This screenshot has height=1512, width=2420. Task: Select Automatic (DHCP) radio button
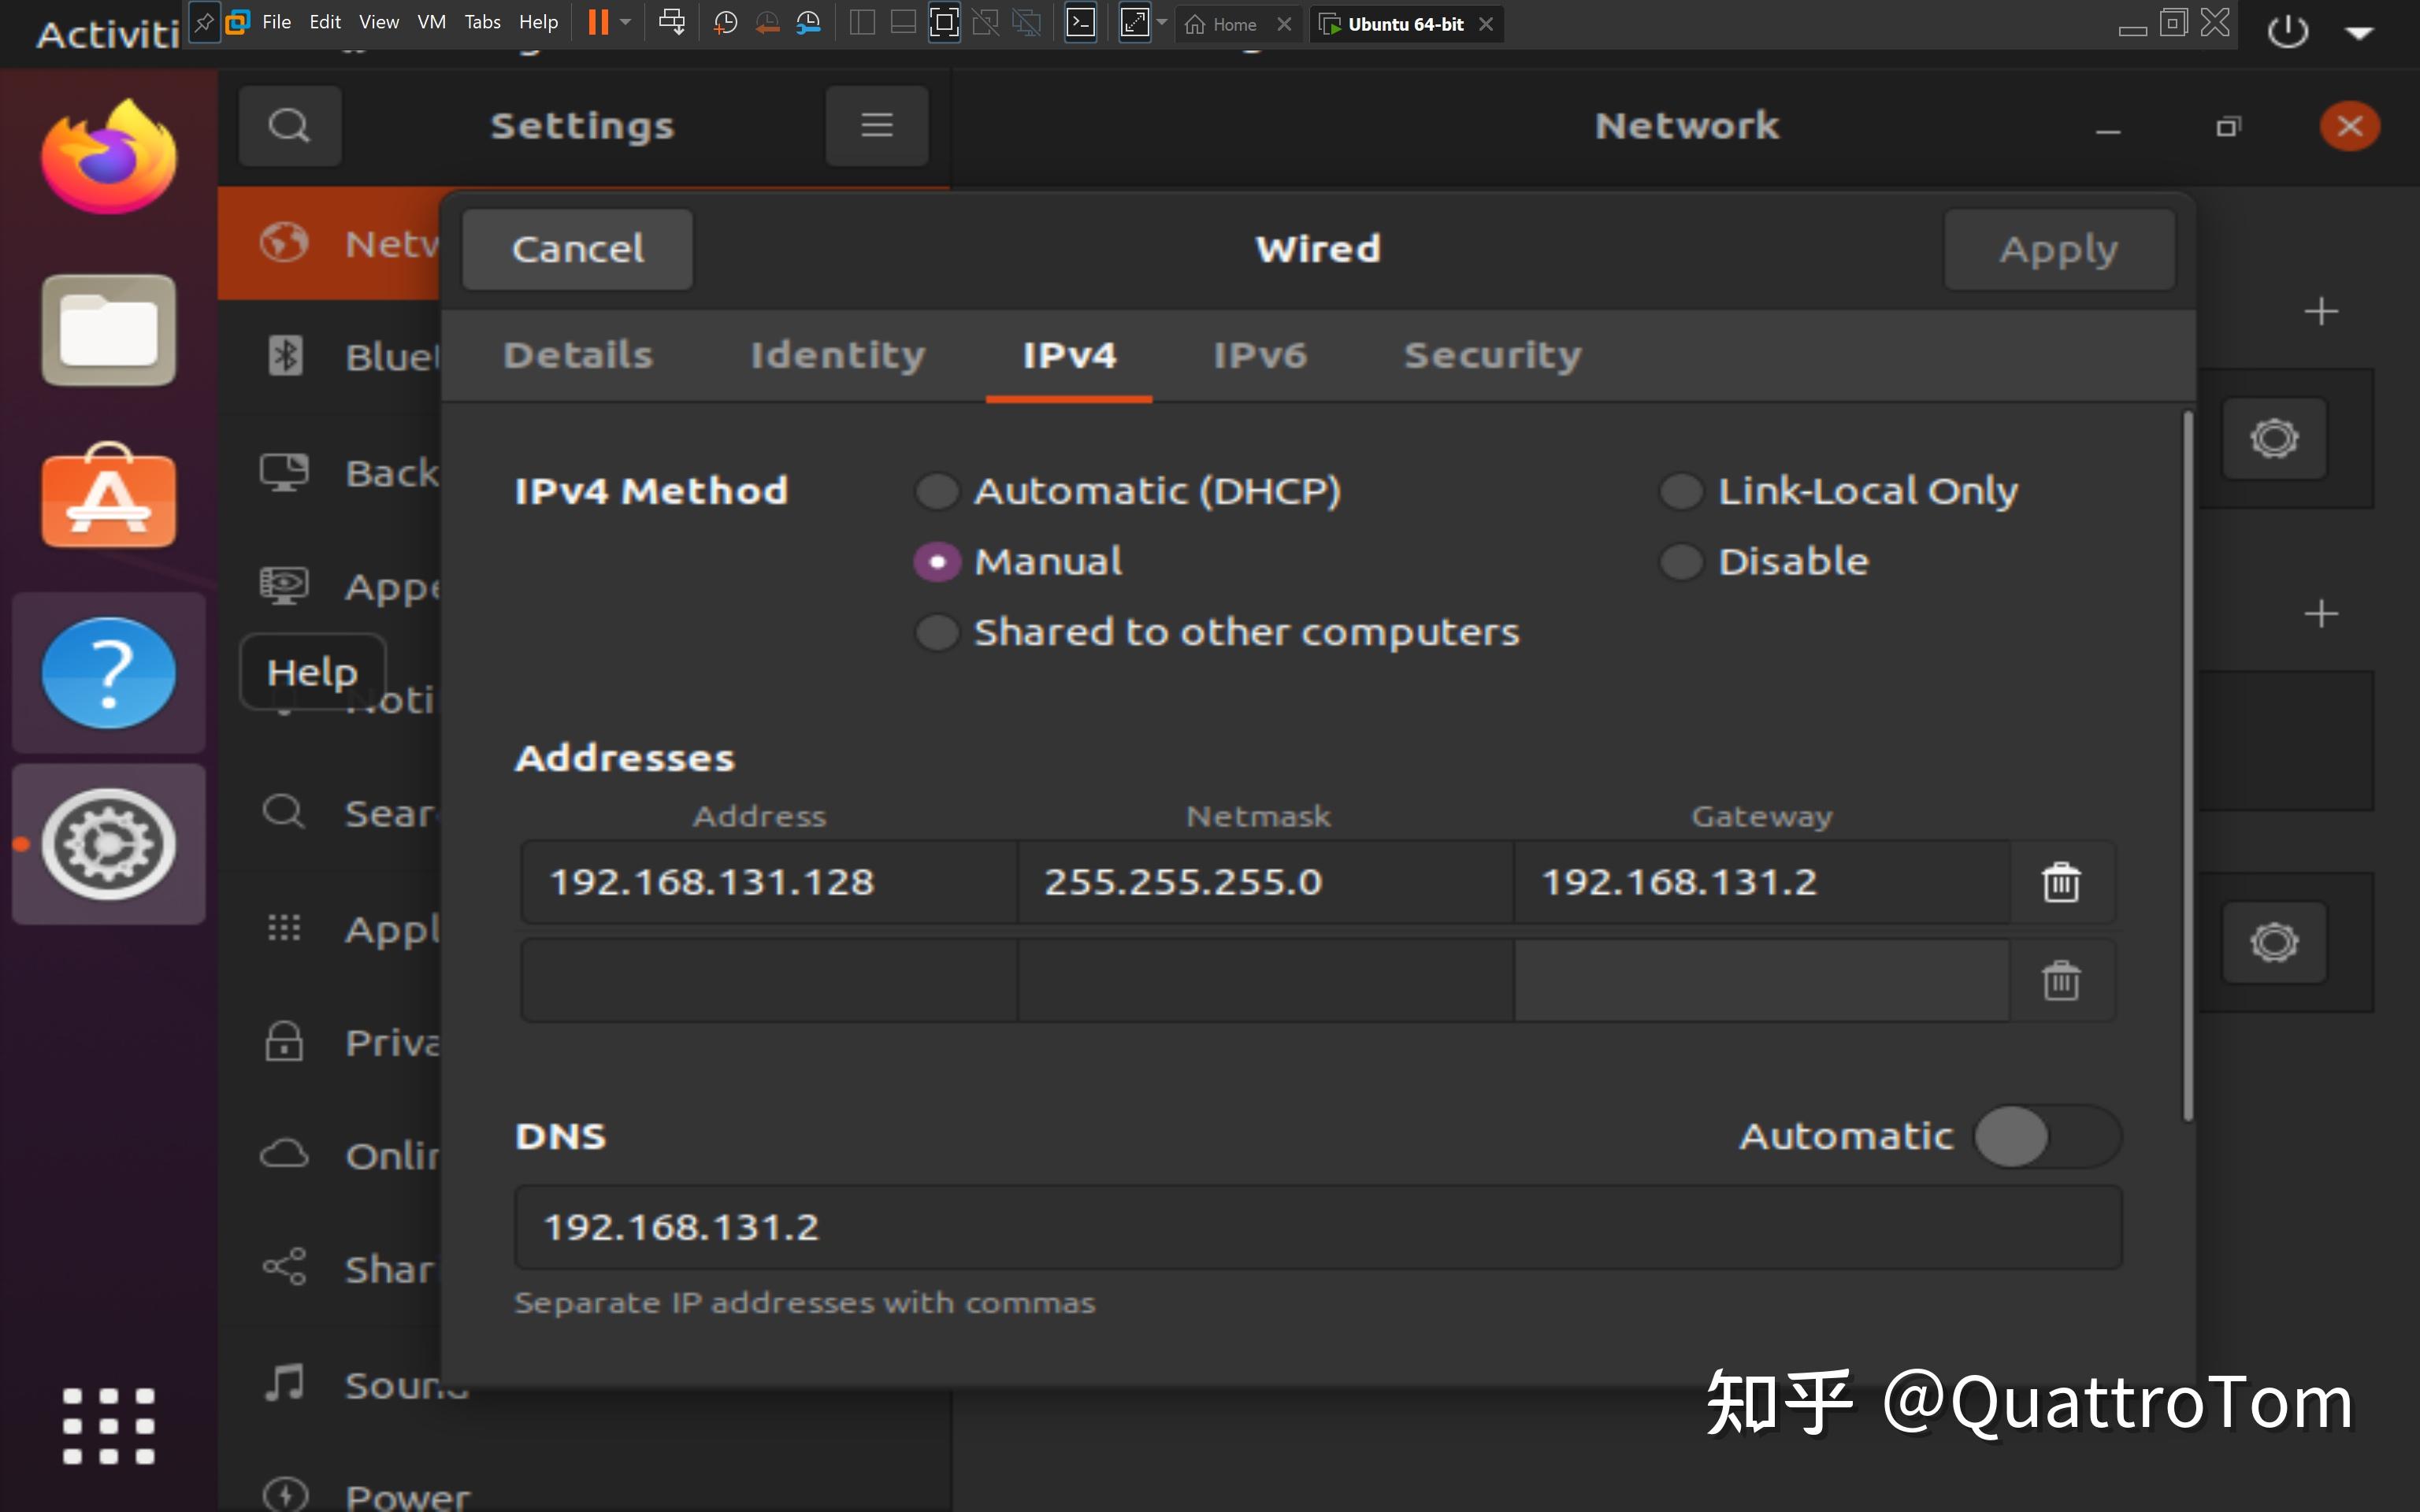[937, 491]
